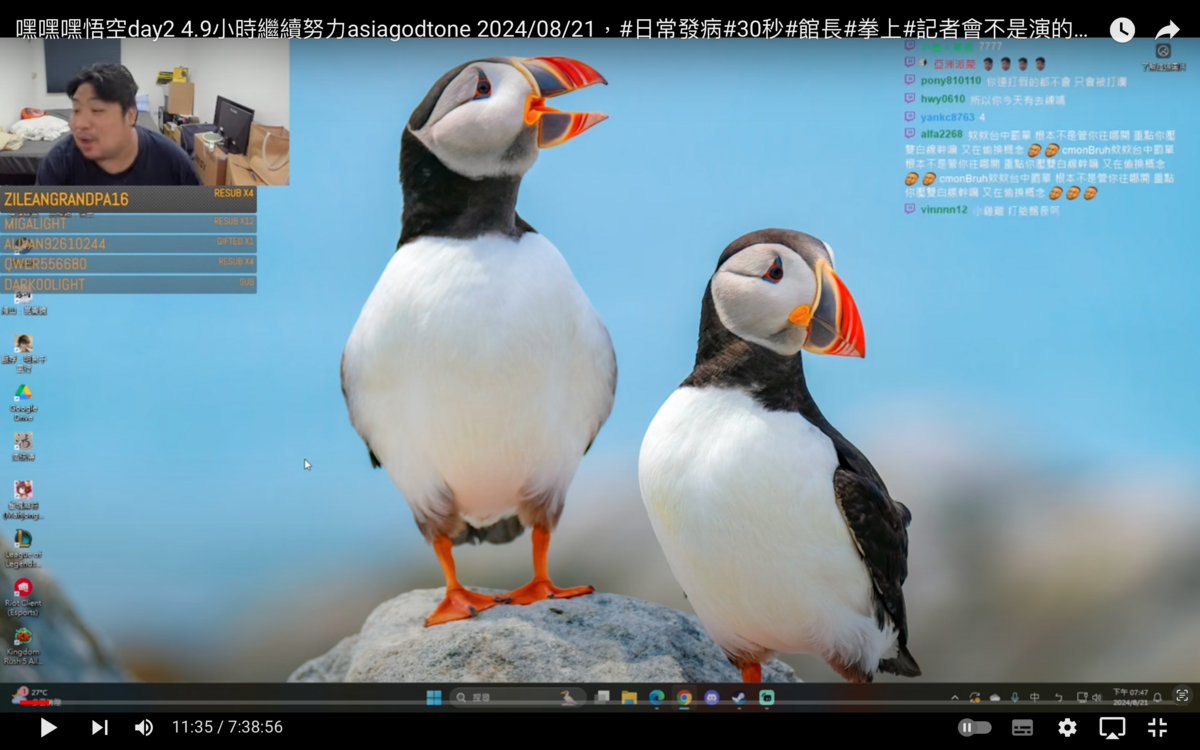Select the Riot Client desktop shortcut
The height and width of the screenshot is (750, 1200).
coord(23,597)
